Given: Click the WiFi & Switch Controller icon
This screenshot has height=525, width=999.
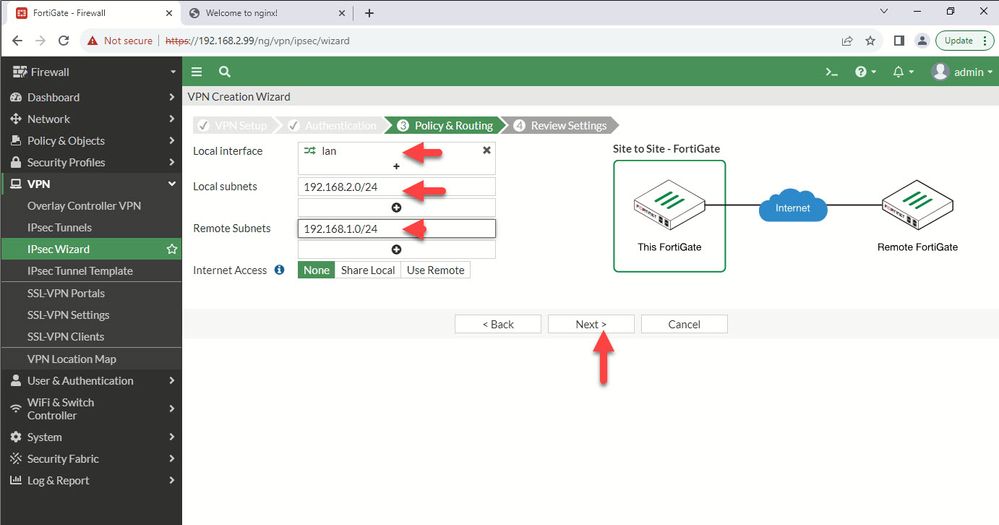Looking at the screenshot, I should pyautogui.click(x=16, y=409).
